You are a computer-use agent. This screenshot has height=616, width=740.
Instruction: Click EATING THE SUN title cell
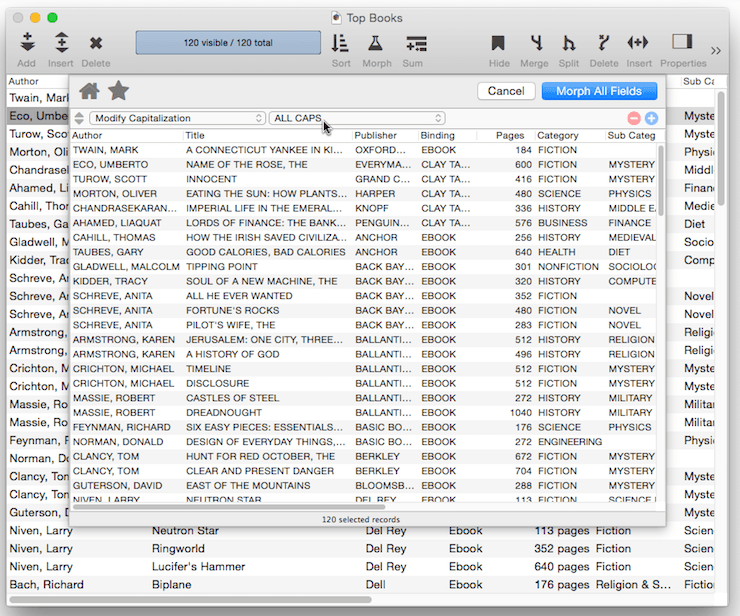tap(266, 194)
